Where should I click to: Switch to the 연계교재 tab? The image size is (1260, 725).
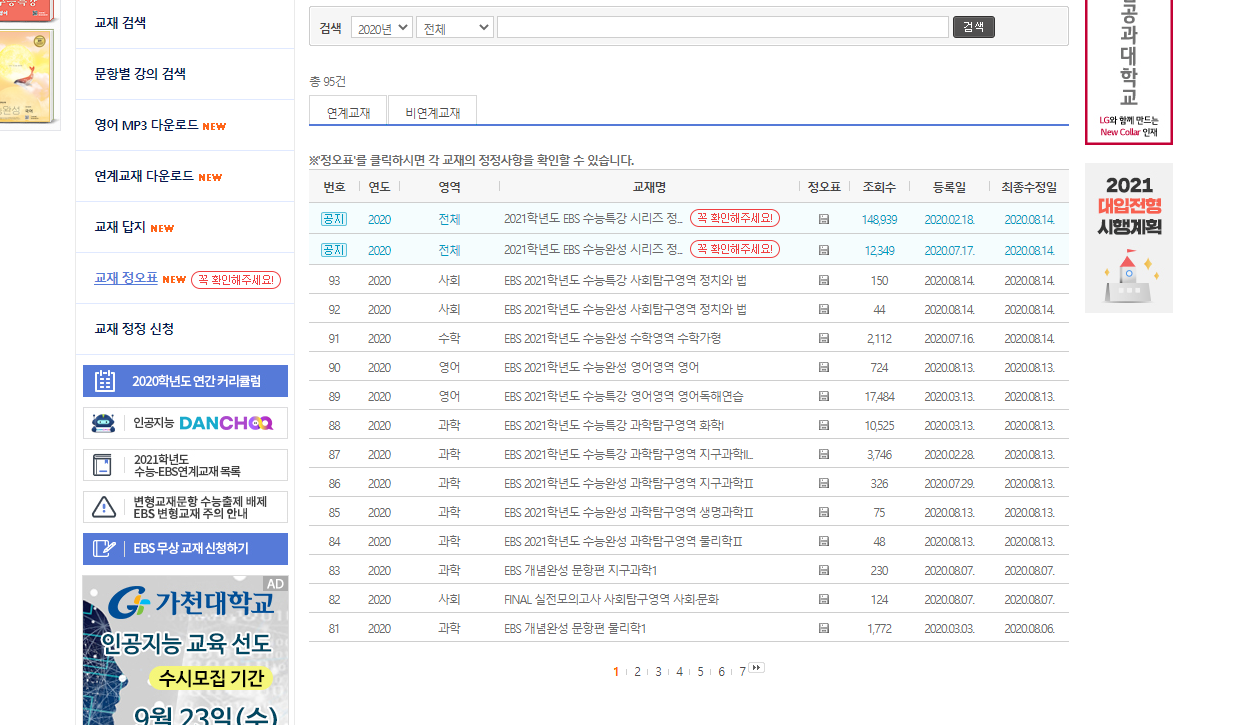pos(349,112)
